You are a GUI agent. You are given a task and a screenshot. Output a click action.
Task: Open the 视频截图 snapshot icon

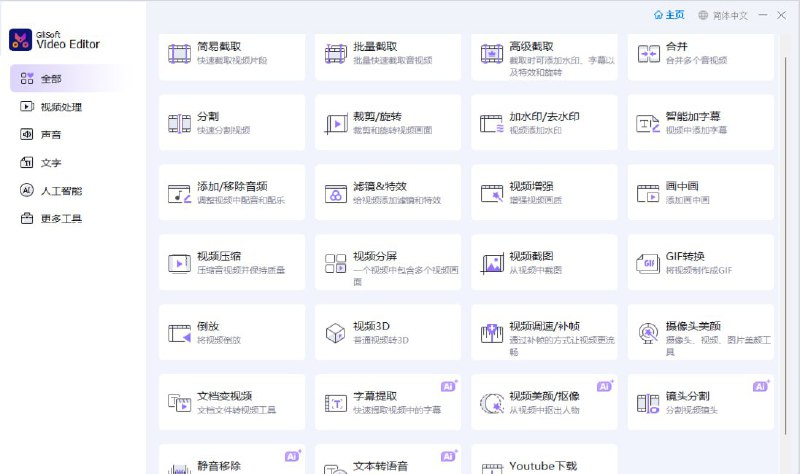point(492,264)
